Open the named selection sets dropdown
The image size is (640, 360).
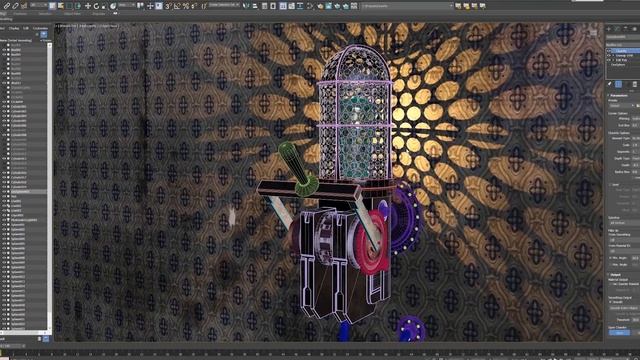pos(224,5)
